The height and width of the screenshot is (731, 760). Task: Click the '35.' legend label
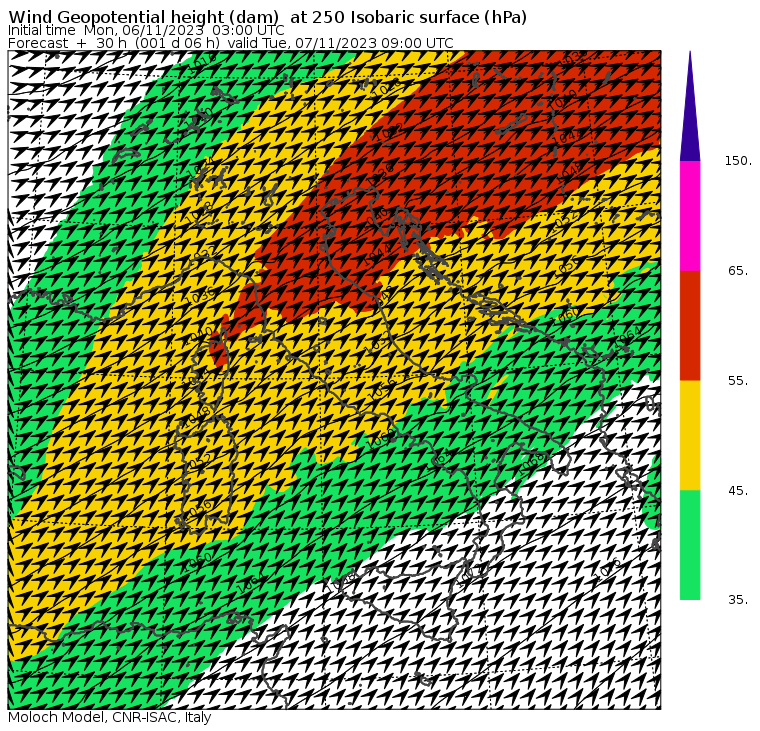coord(739,600)
